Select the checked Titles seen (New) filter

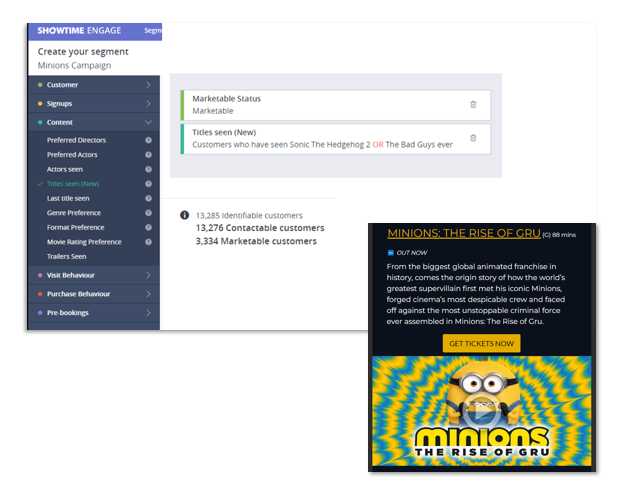[73, 184]
